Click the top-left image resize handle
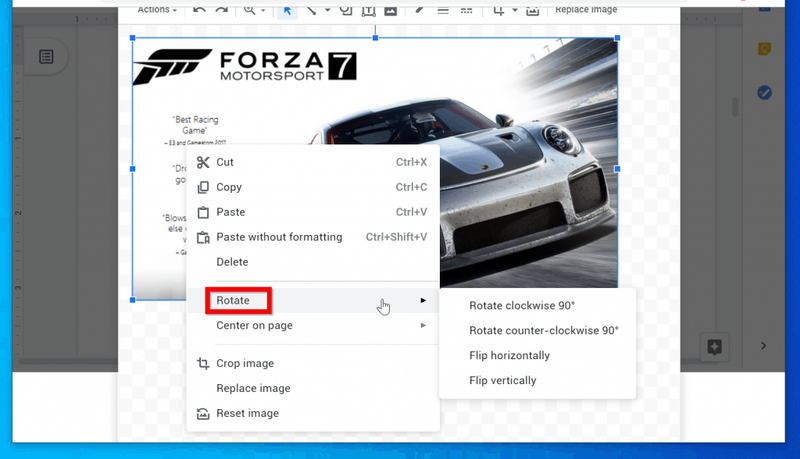This screenshot has height=459, width=800. click(x=133, y=38)
